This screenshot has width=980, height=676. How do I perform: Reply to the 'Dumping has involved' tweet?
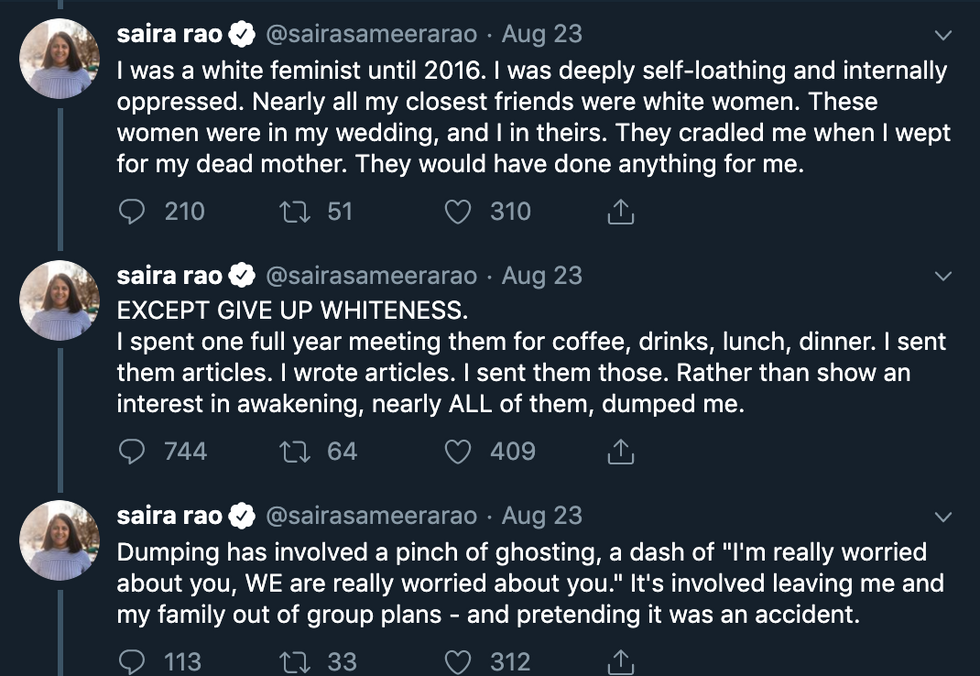point(132,661)
